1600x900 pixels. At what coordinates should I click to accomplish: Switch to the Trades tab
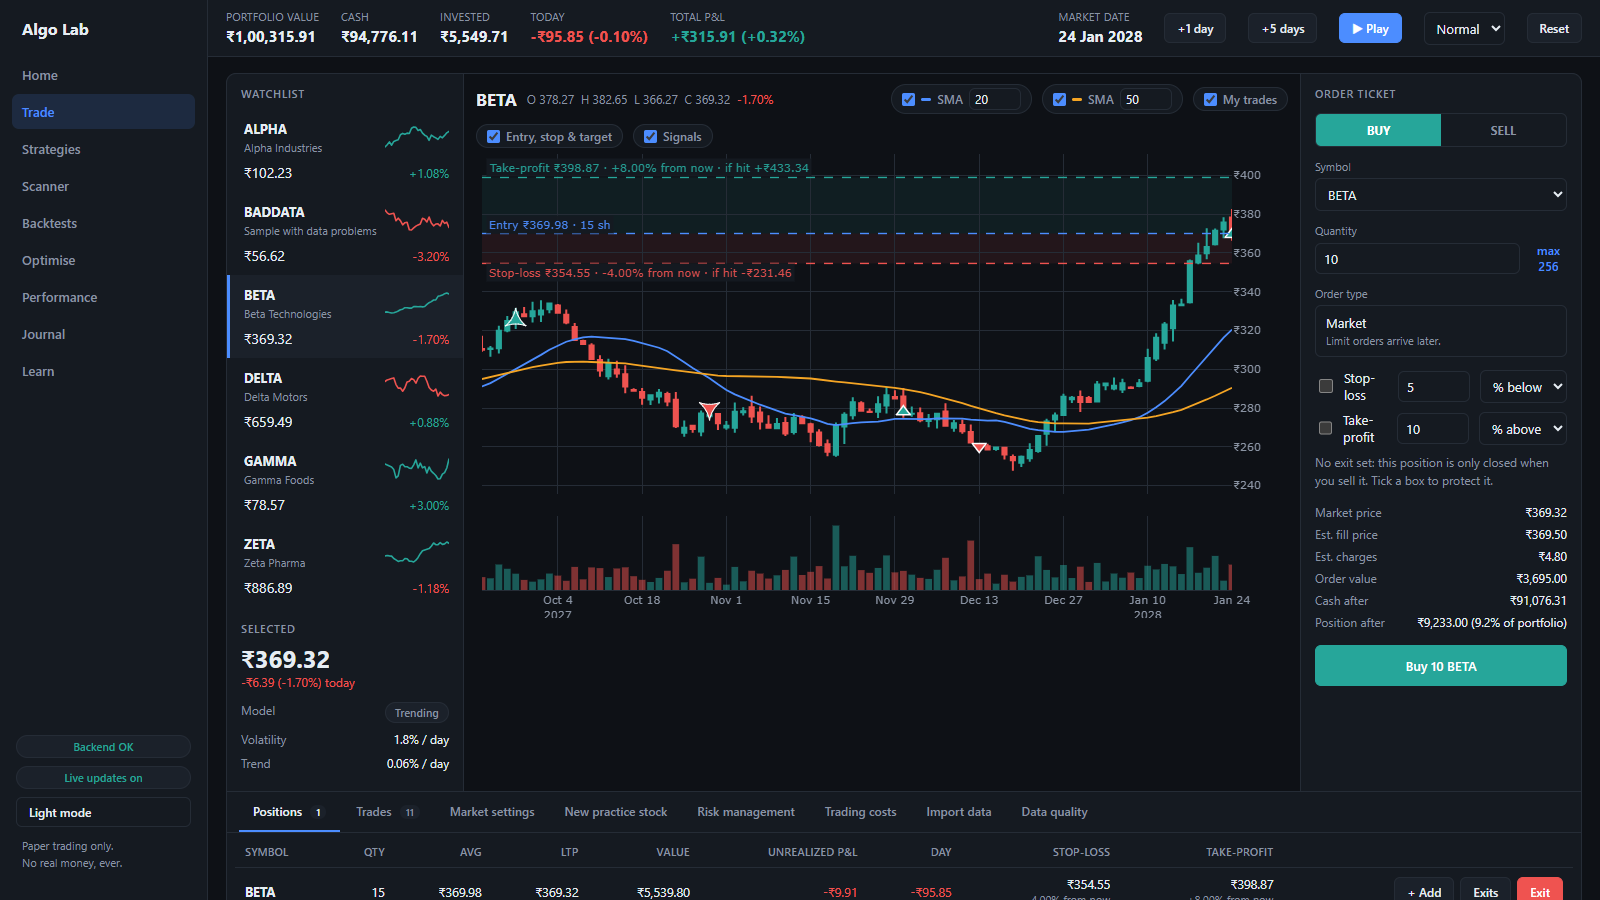[x=386, y=812]
